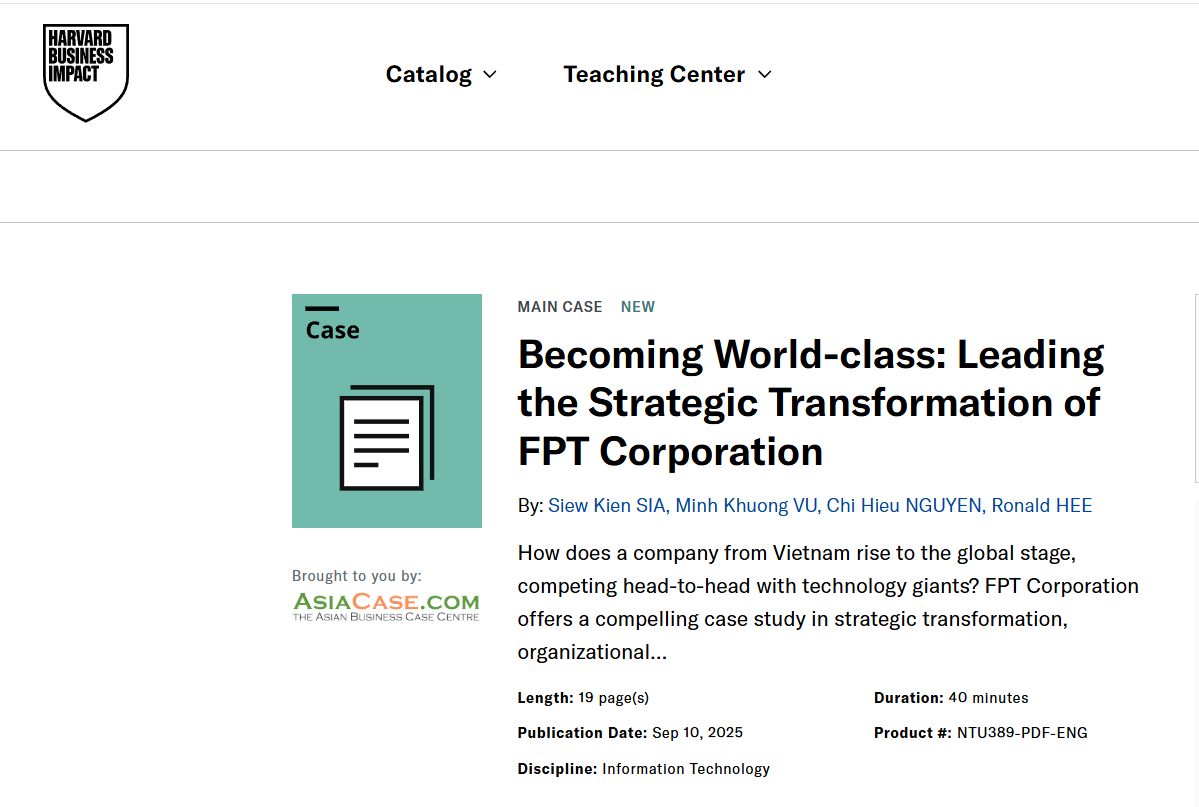Open the AsiaCase.com logo link

point(386,606)
